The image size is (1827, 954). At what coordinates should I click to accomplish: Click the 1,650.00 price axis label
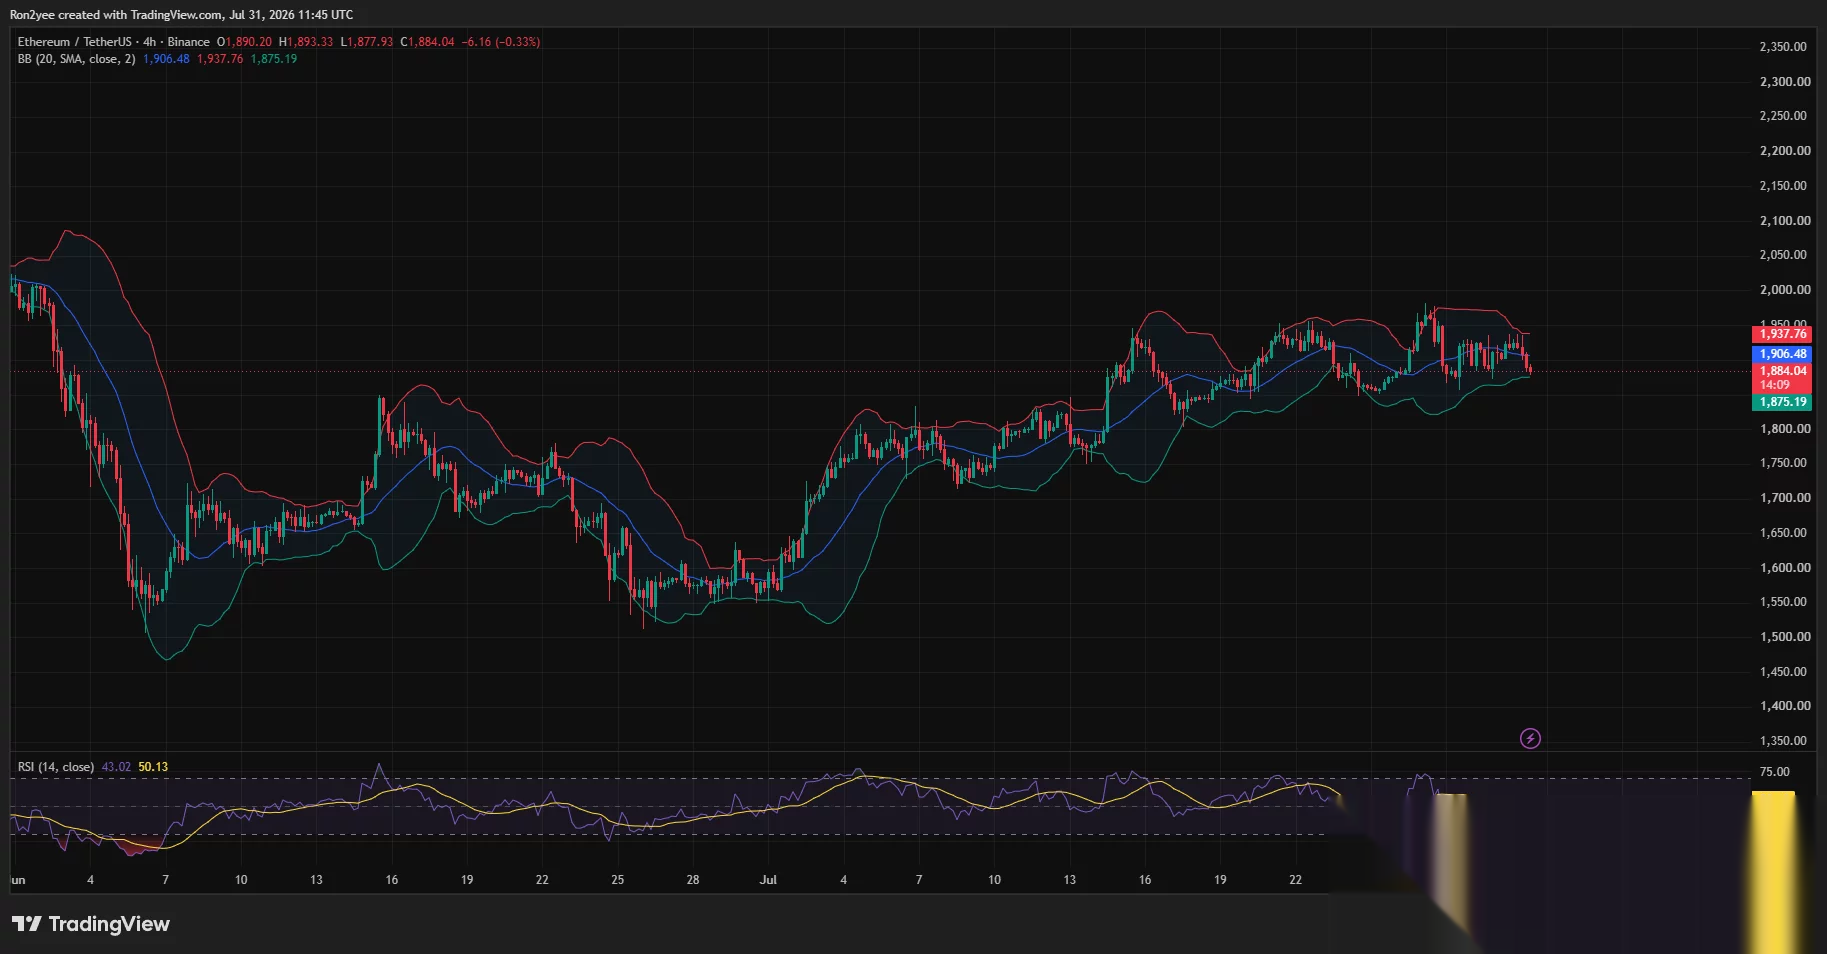(x=1785, y=533)
